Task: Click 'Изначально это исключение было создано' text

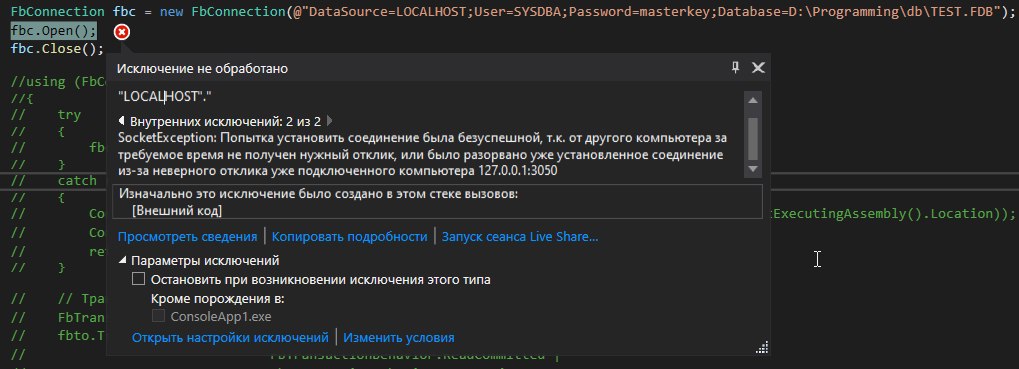Action: (318, 194)
